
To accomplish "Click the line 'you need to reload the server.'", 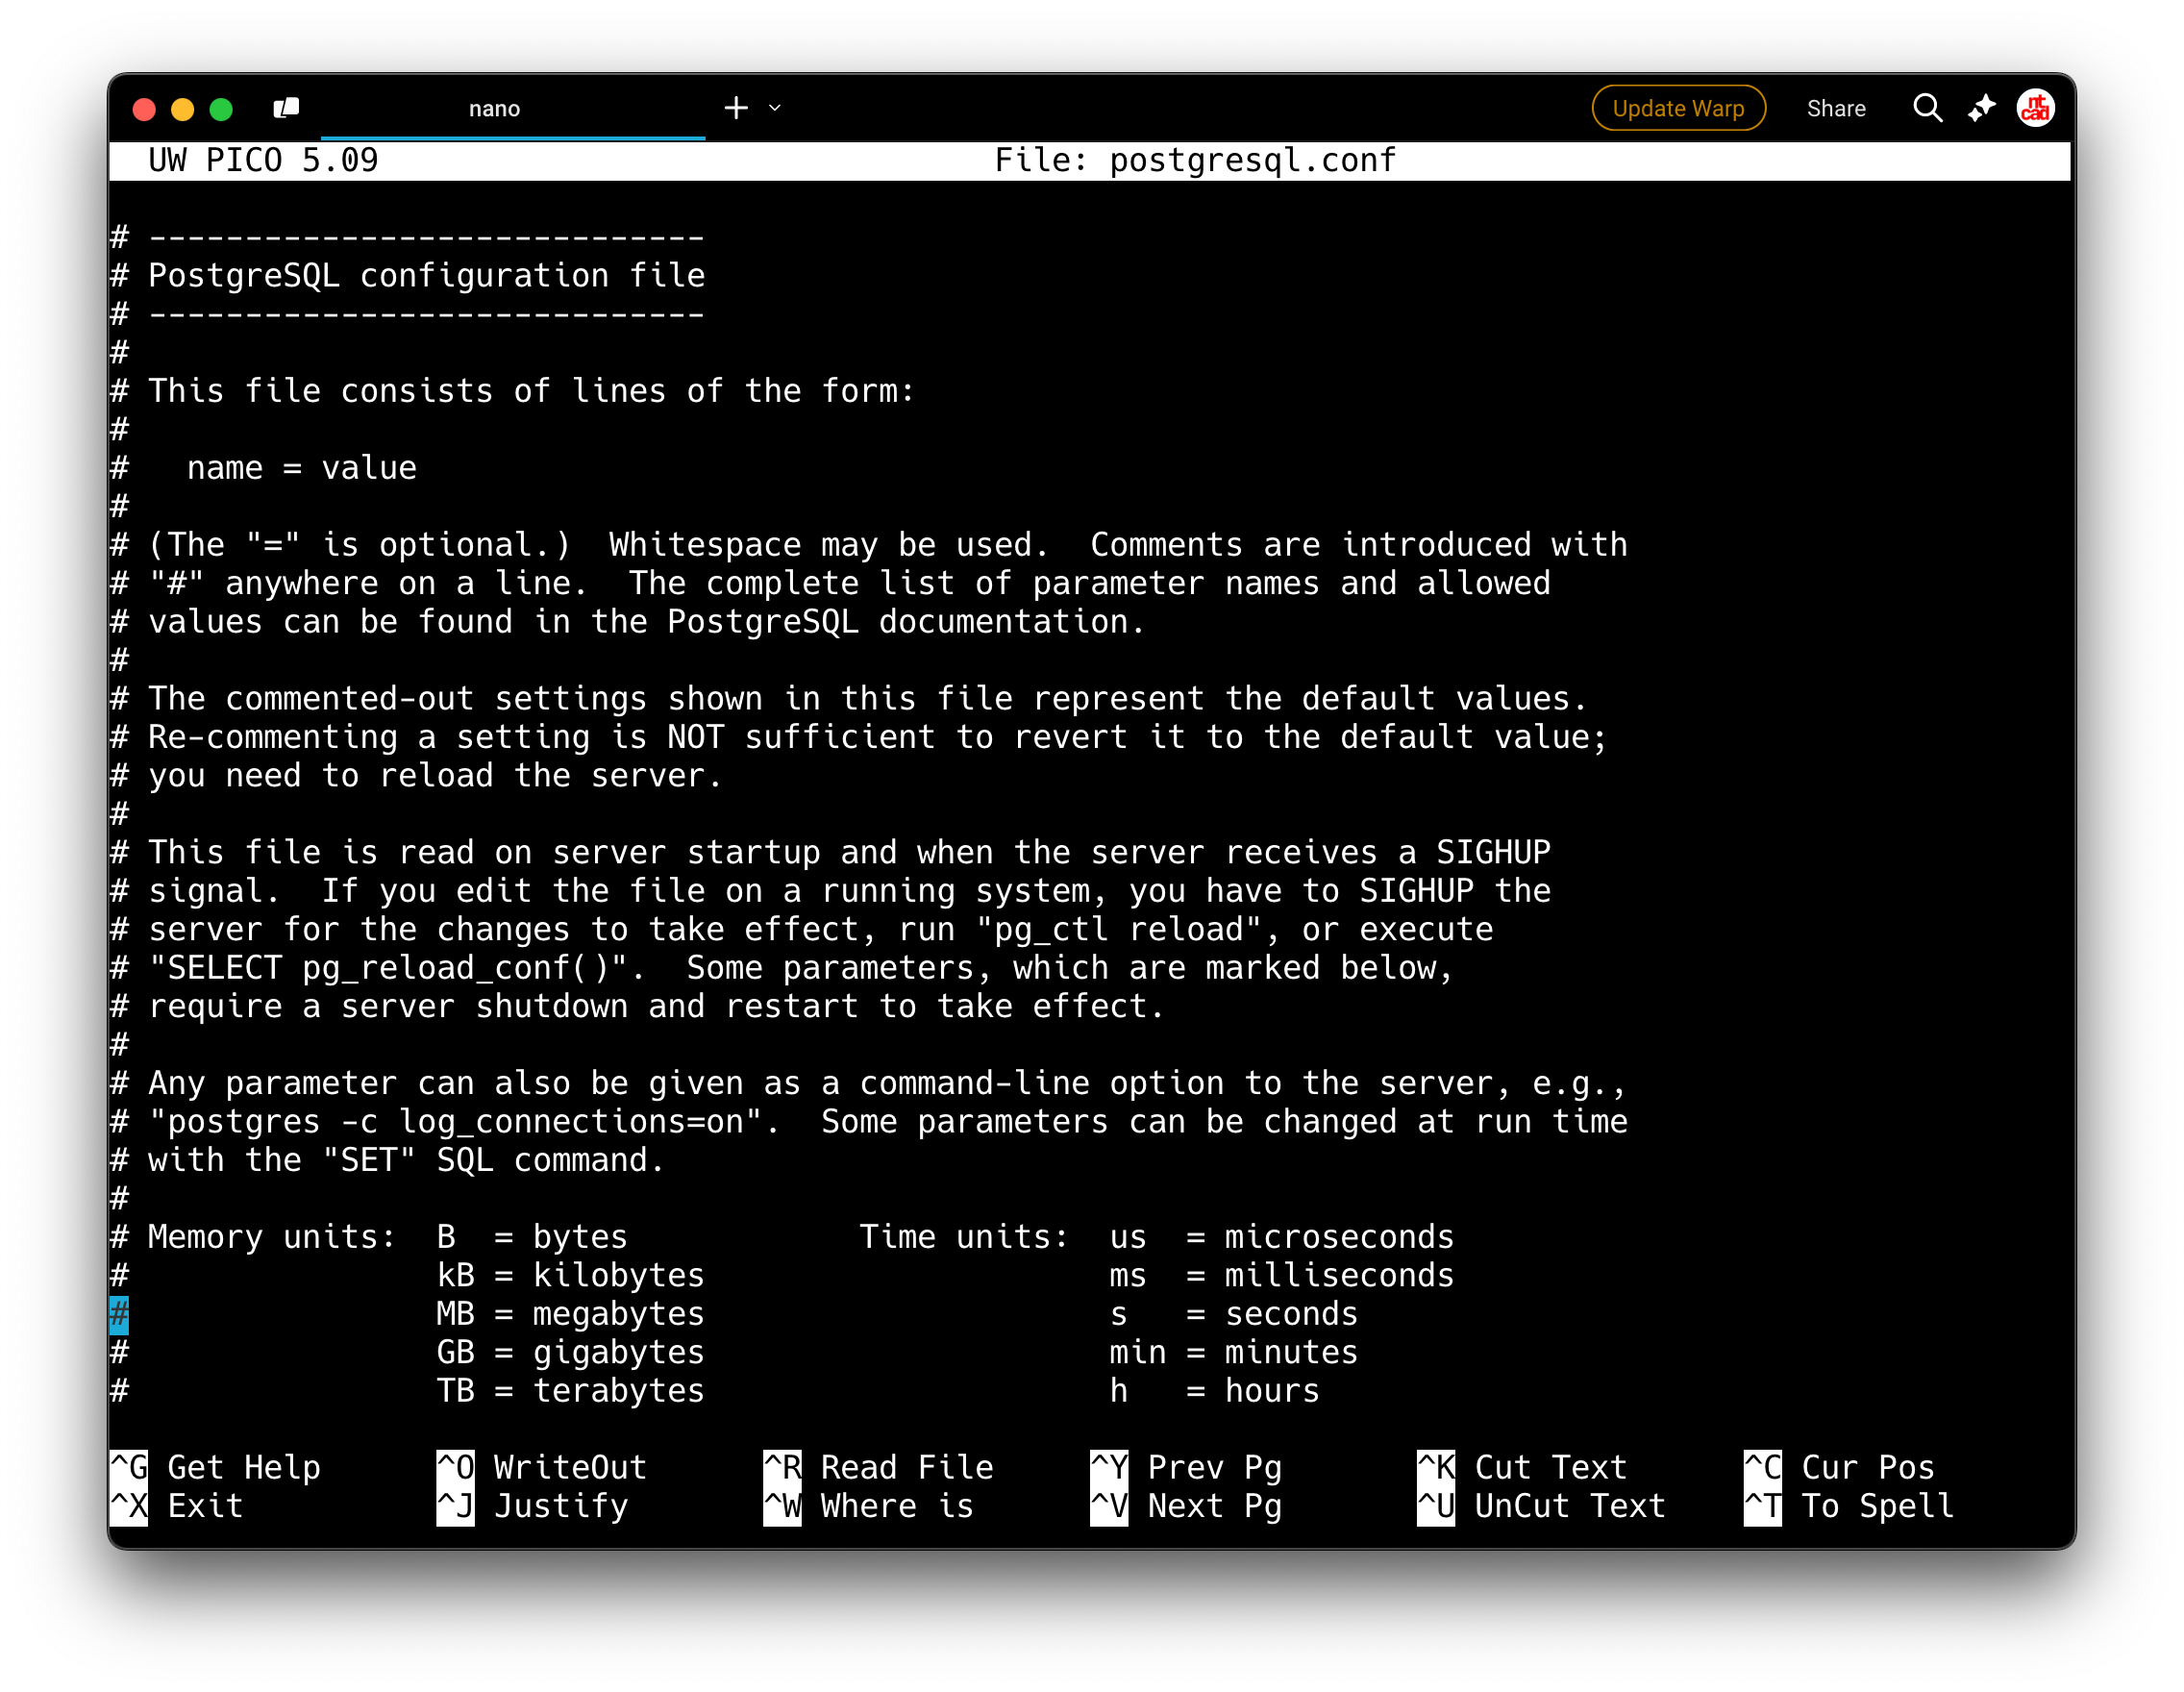I will pyautogui.click(x=415, y=775).
